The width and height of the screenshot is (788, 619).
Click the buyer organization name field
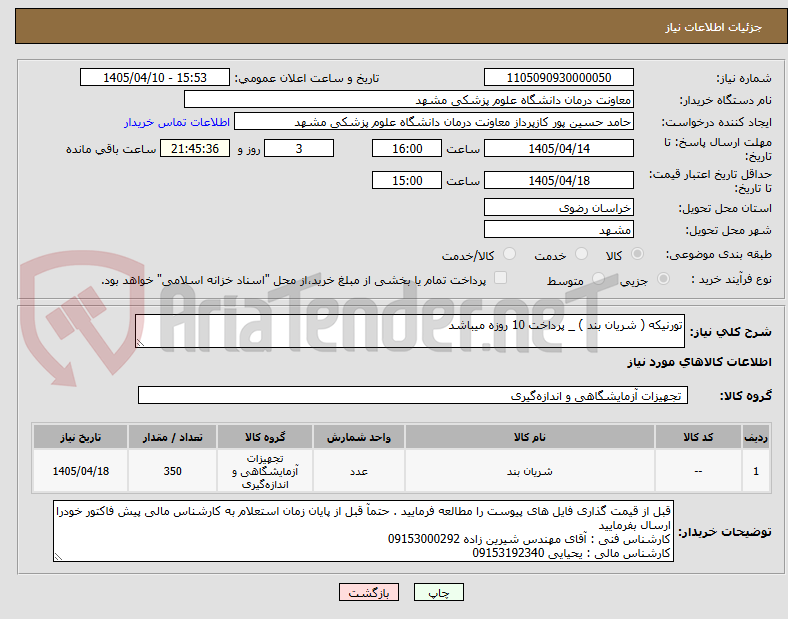pyautogui.click(x=409, y=99)
